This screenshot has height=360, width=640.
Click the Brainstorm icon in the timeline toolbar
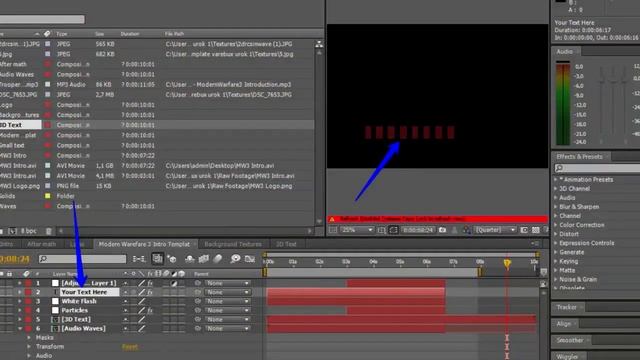click(235, 259)
